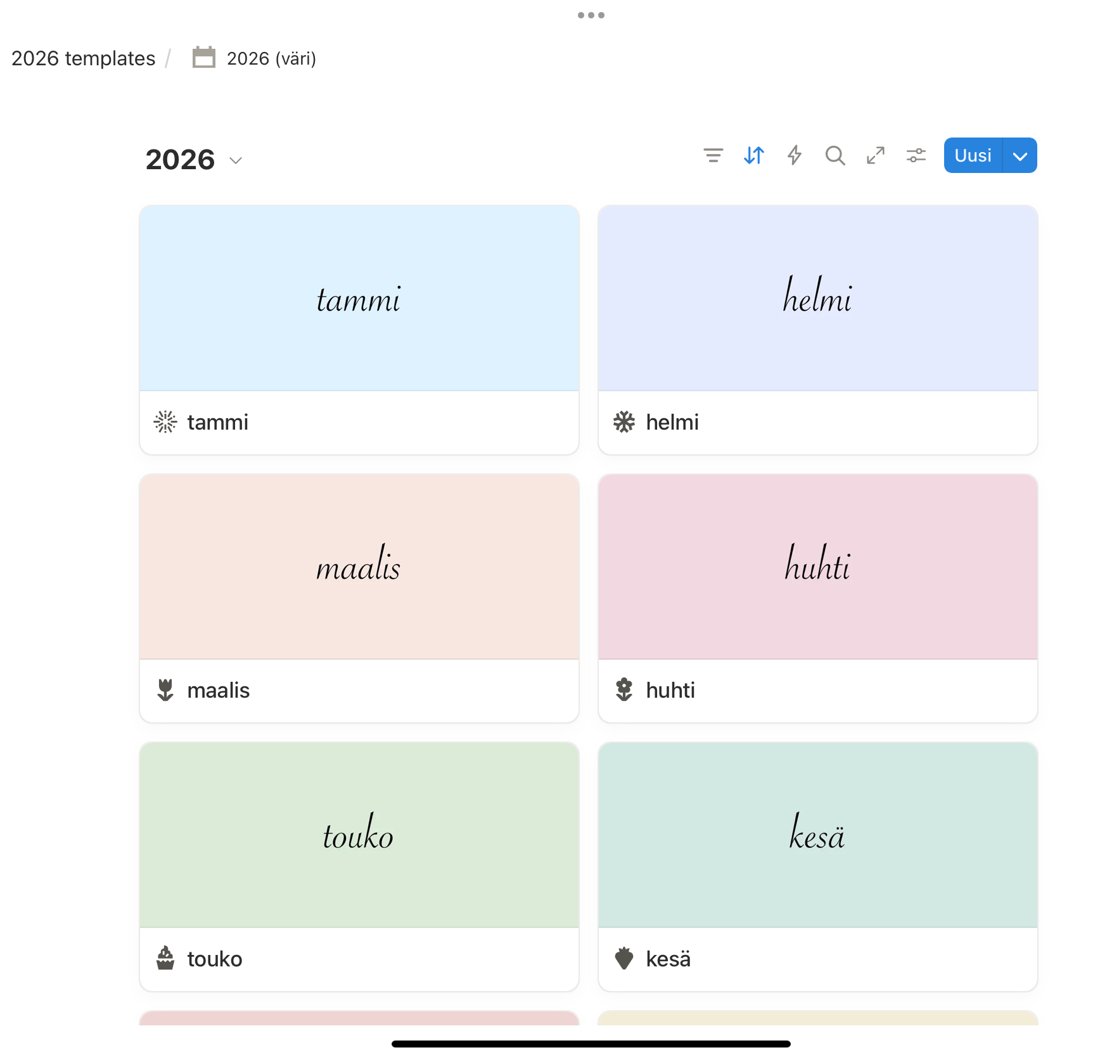Click the calendar icon in the breadcrumb
1100x1057 pixels.
click(203, 57)
